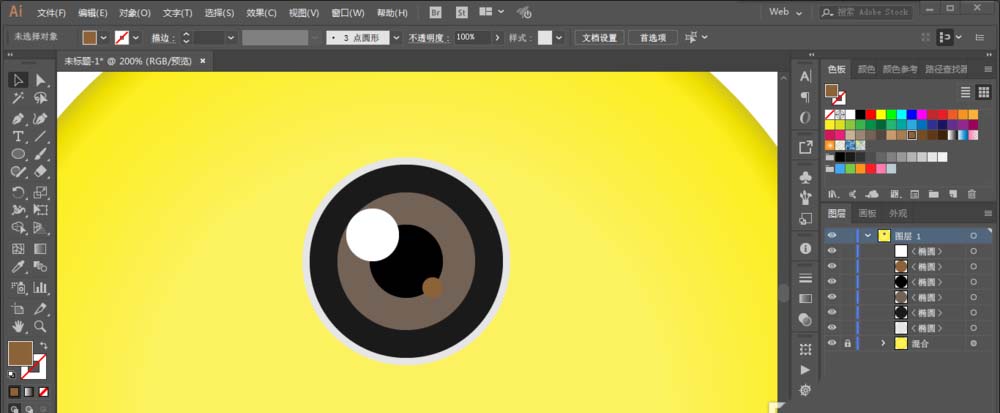1000x413 pixels.
Task: Click the 文档设置 button
Action: (x=599, y=38)
